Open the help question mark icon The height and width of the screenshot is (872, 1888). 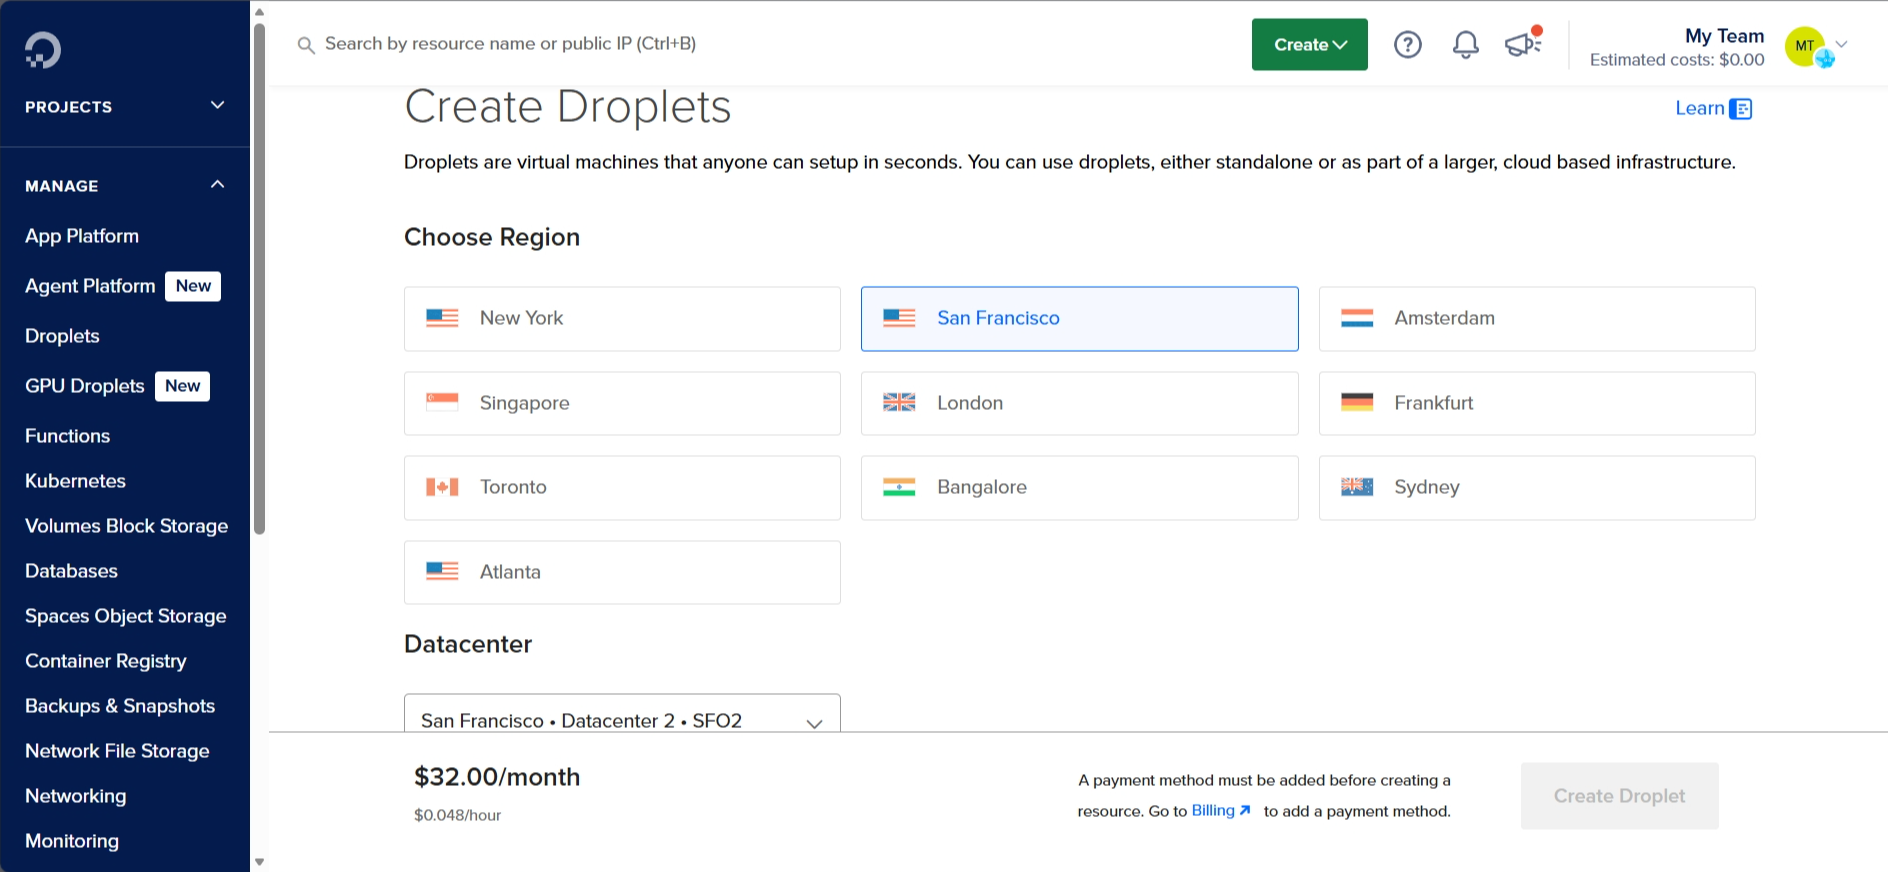click(1408, 44)
